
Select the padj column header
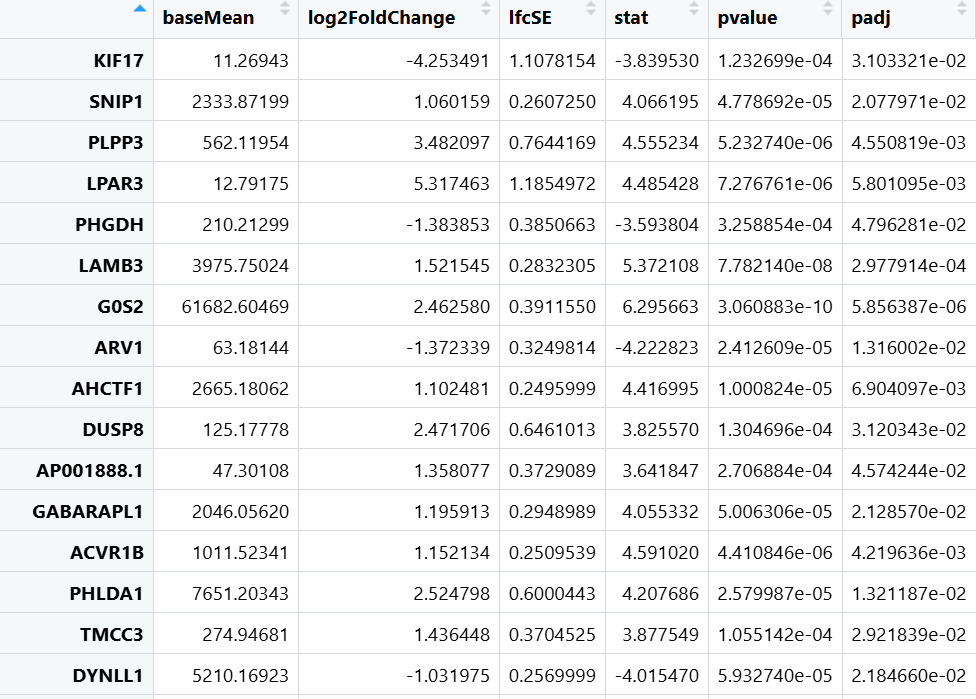871,18
